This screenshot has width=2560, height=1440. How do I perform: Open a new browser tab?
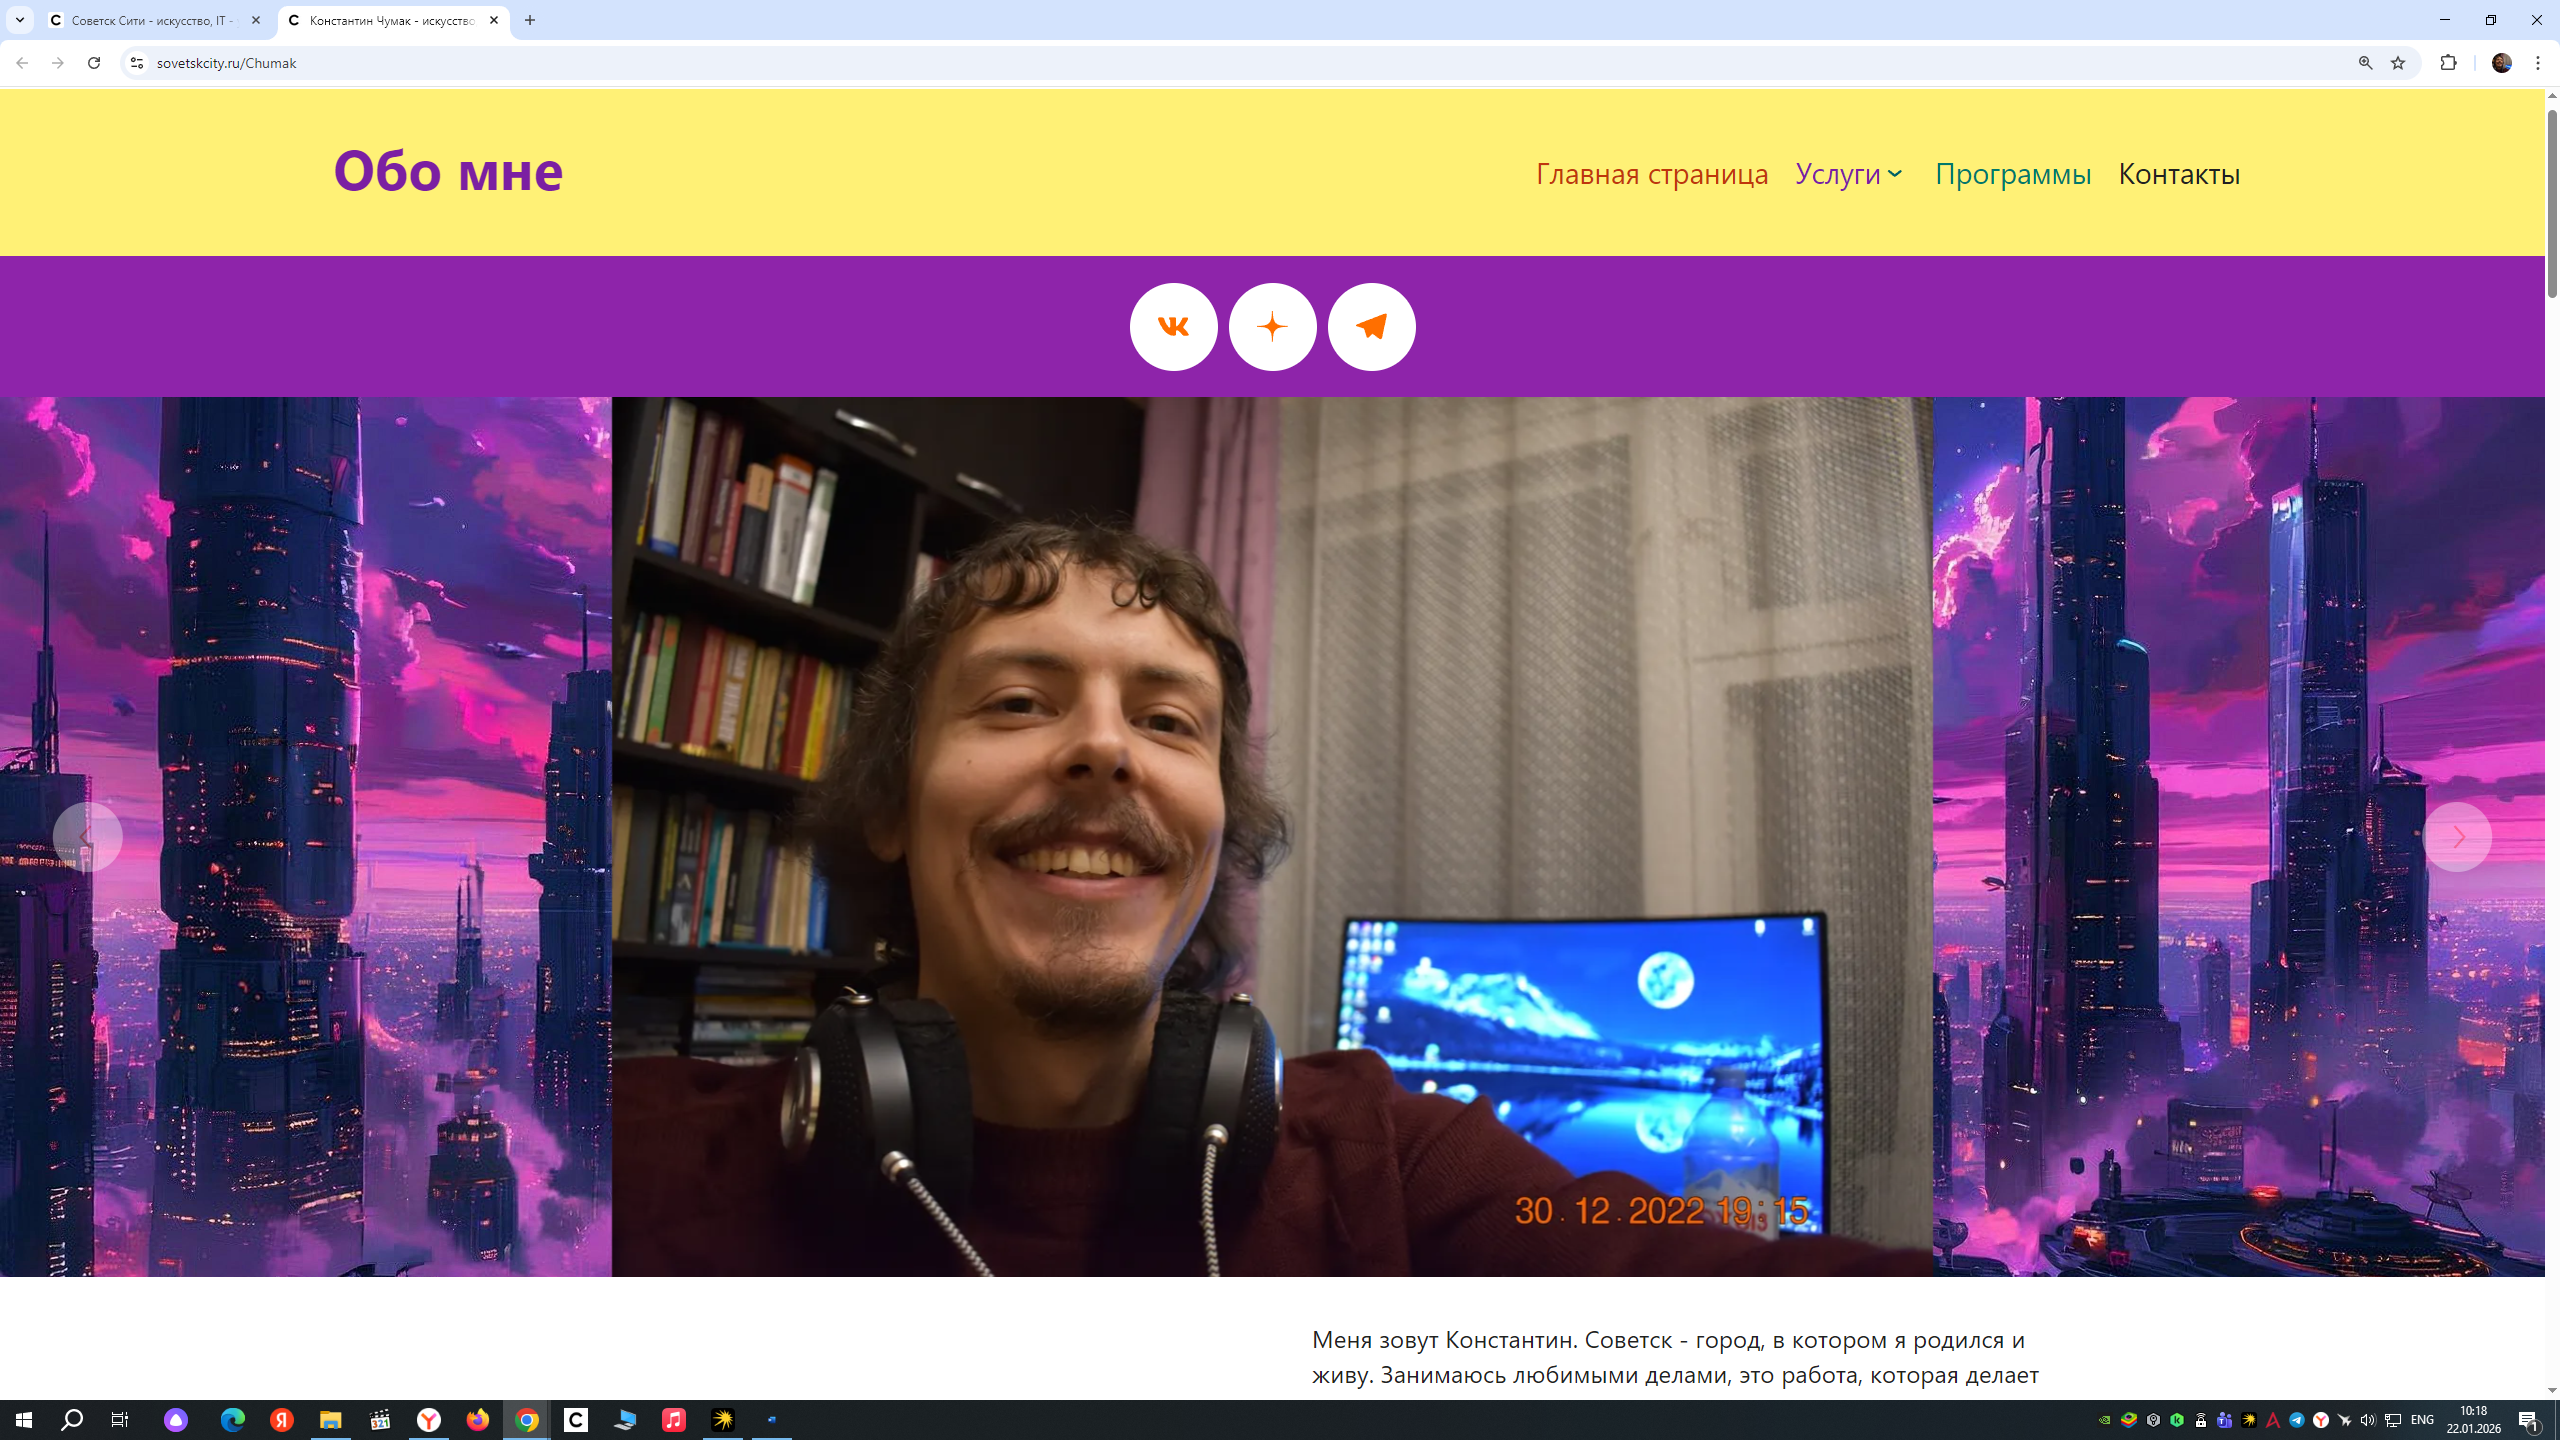[x=530, y=20]
